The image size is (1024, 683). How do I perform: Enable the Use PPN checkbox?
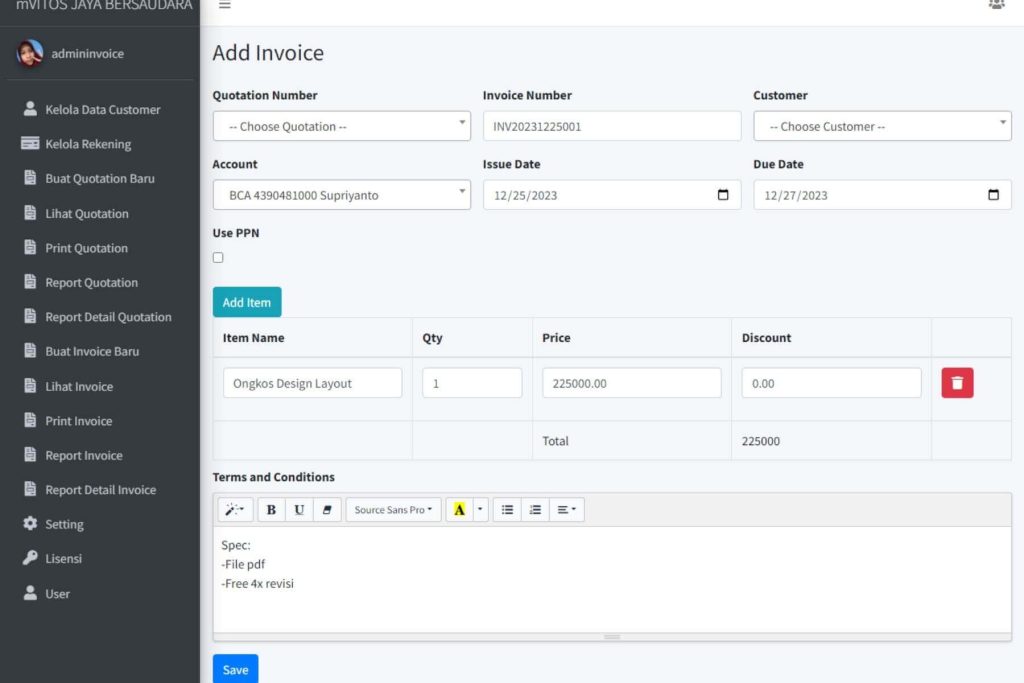pyautogui.click(x=218, y=257)
